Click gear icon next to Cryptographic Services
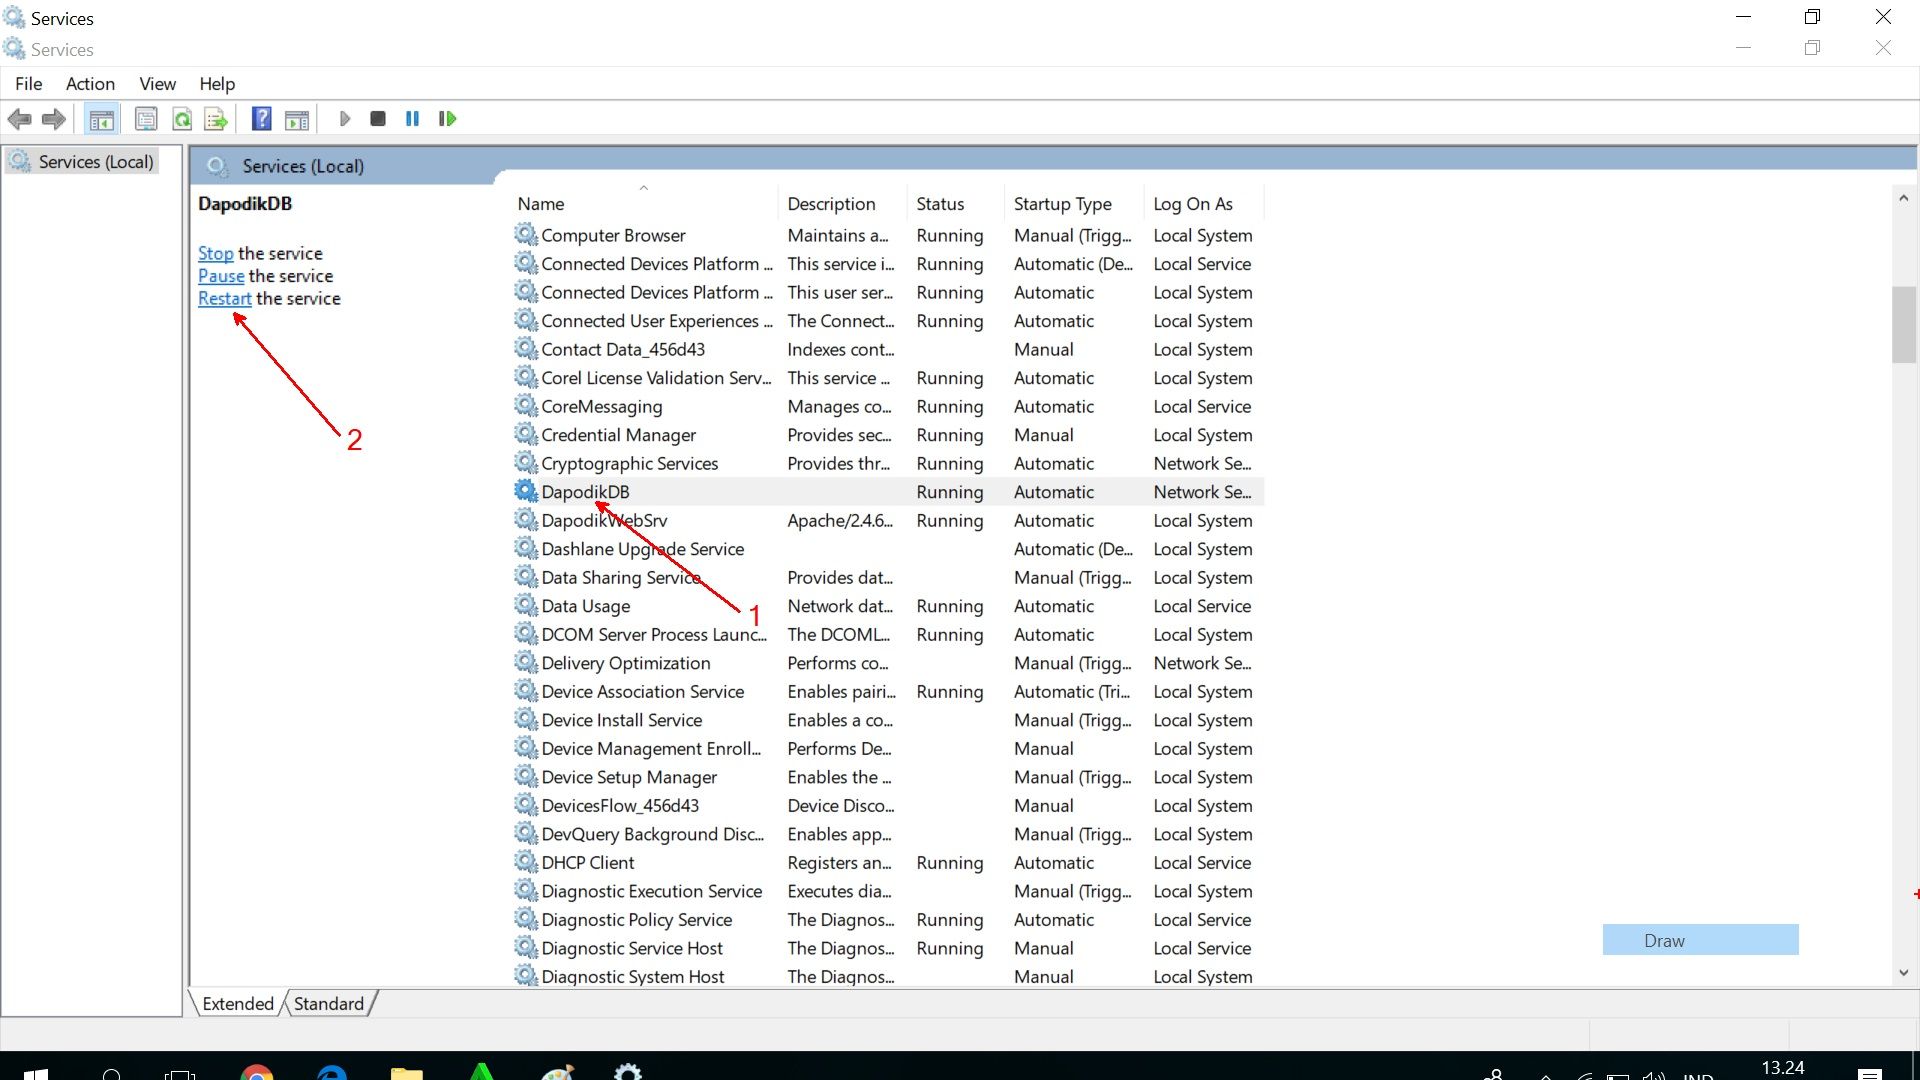 tap(526, 463)
